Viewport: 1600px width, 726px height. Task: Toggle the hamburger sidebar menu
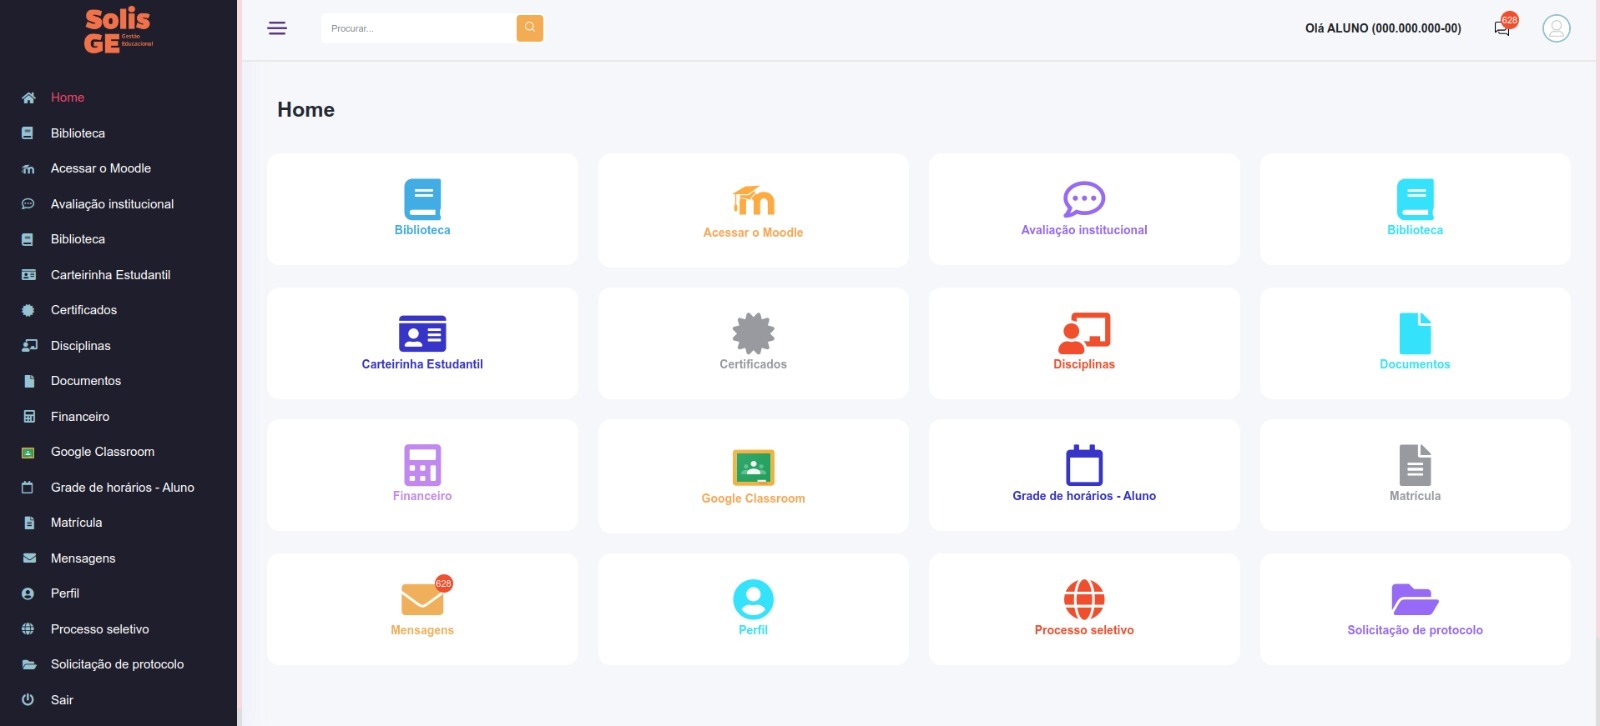[x=277, y=28]
